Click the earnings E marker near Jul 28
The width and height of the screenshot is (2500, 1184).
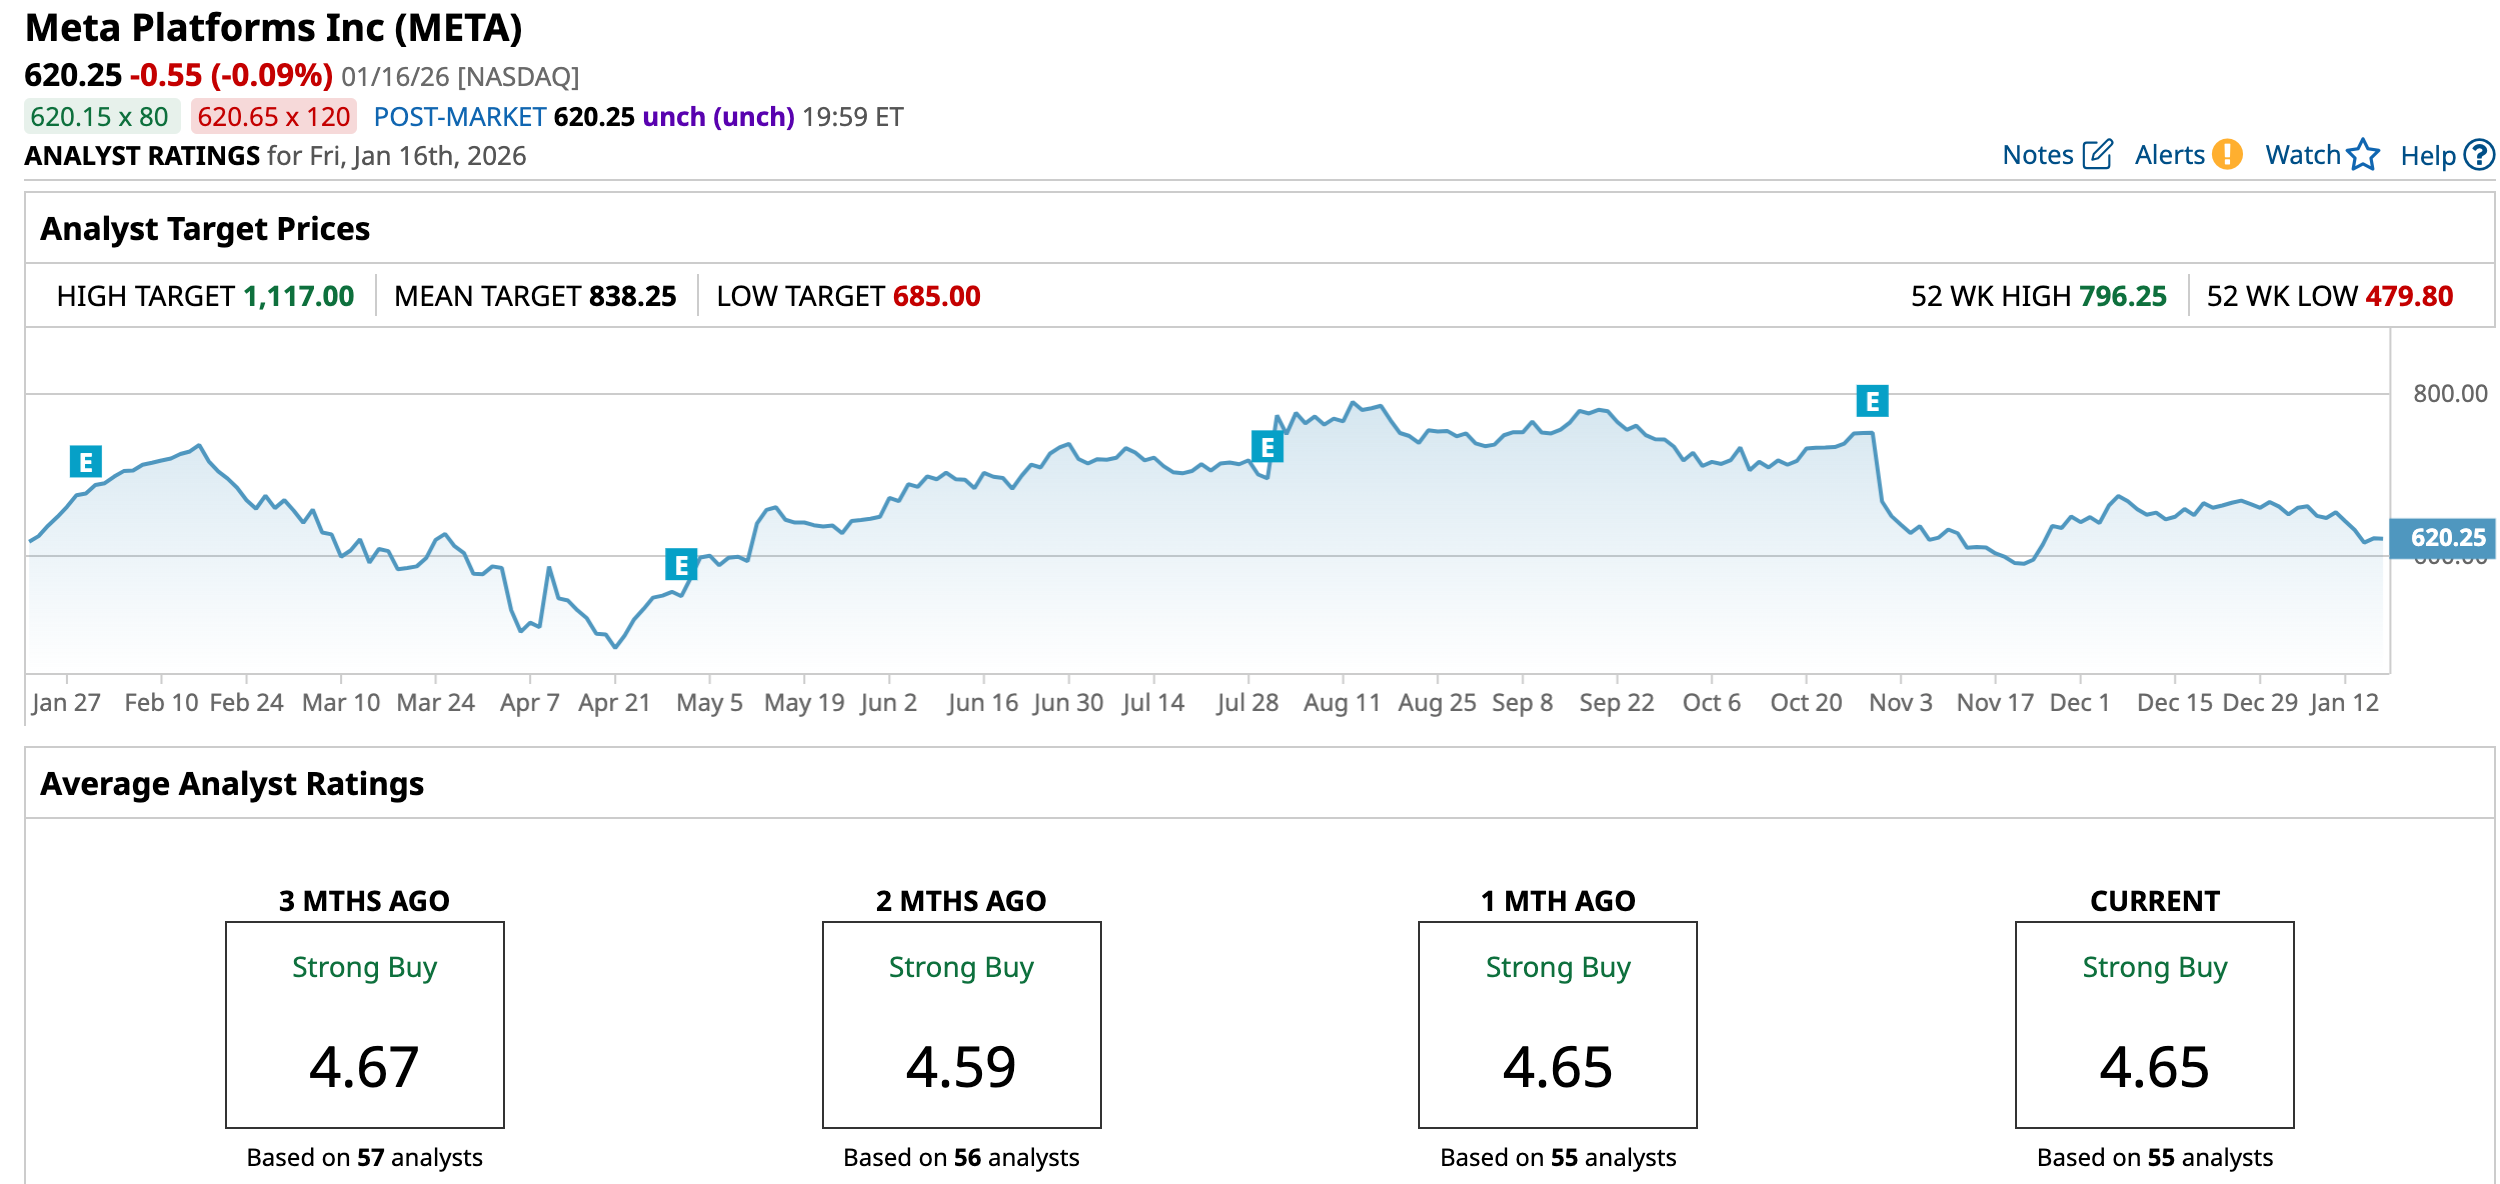[1267, 446]
